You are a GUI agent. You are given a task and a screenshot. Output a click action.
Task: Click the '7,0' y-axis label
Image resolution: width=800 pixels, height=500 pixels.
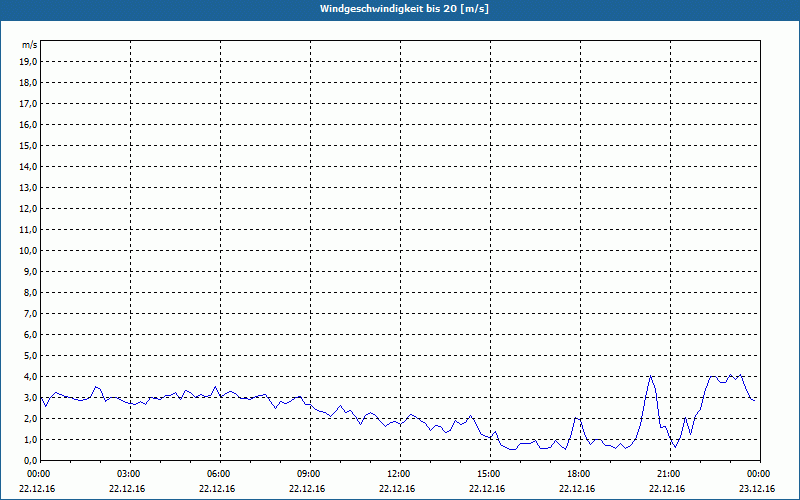30,314
